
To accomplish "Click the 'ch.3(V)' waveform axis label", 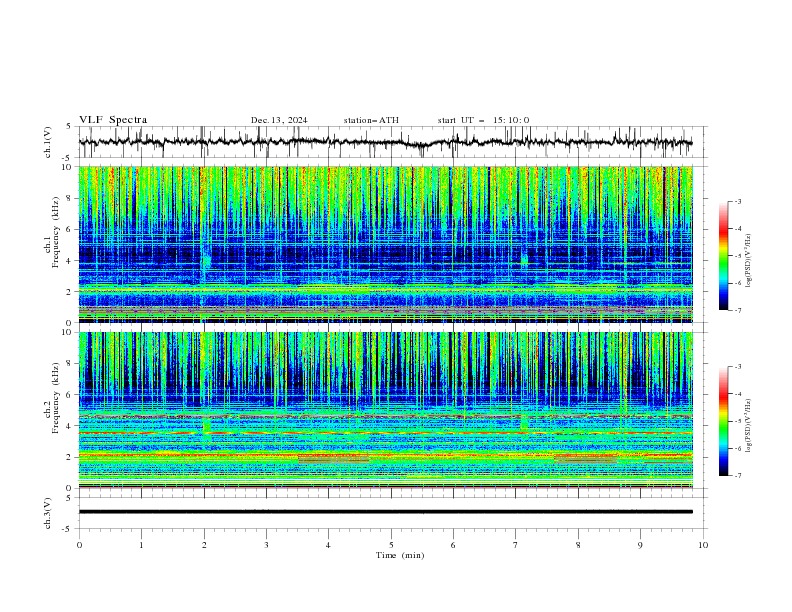I will (48, 513).
